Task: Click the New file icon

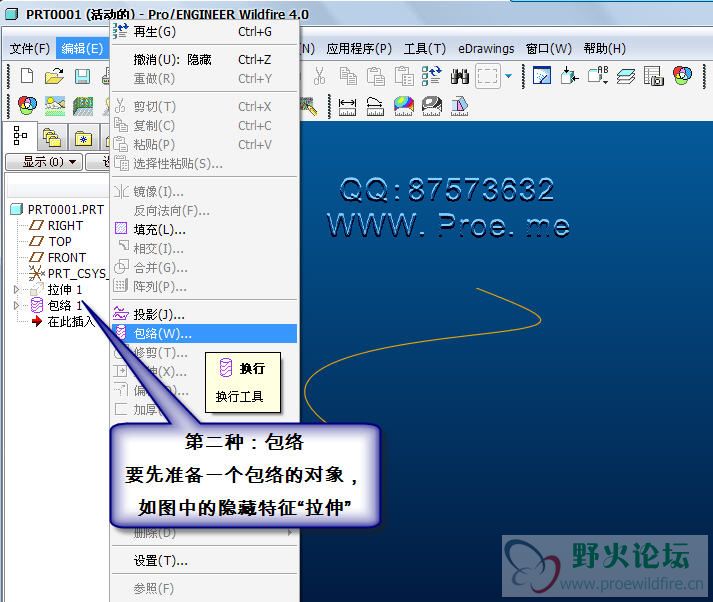Action: [27, 76]
